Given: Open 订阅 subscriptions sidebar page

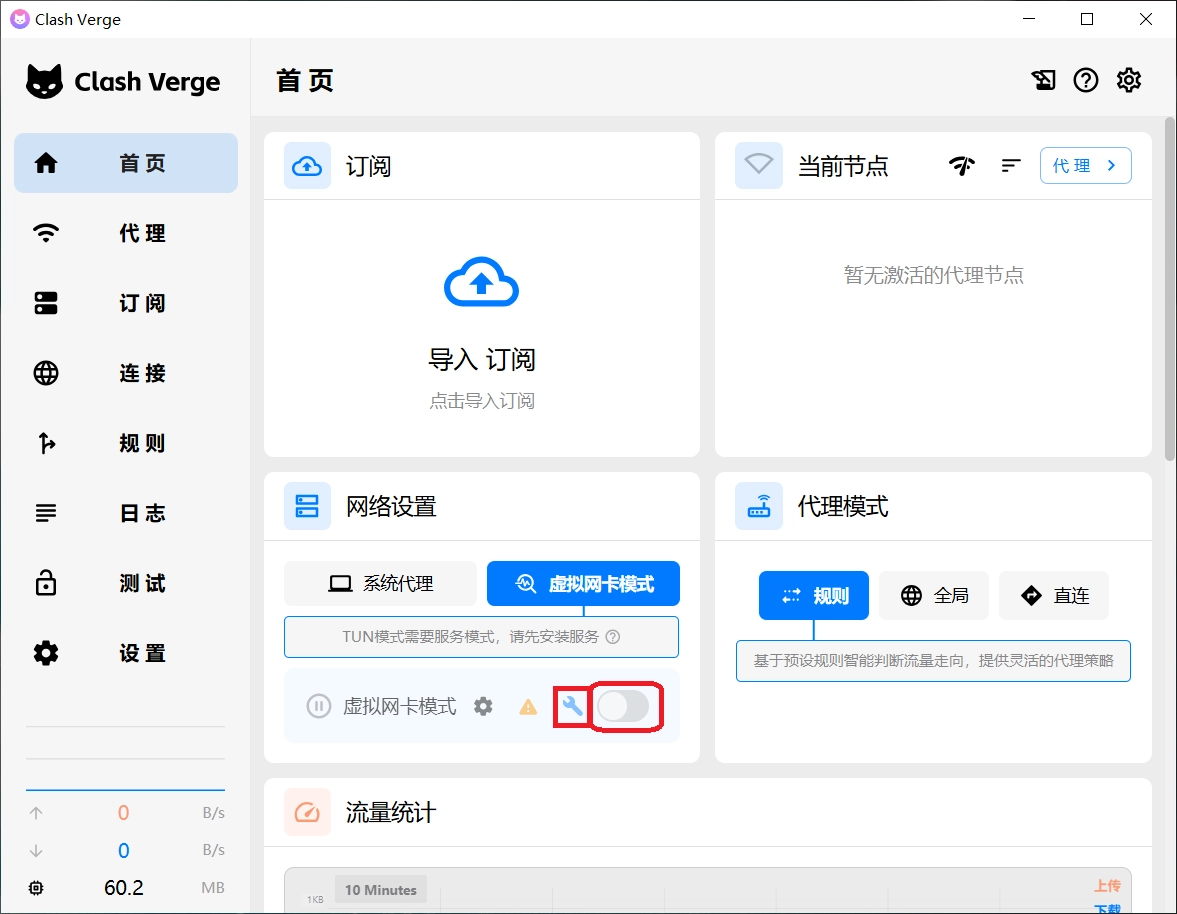Looking at the screenshot, I should [x=125, y=302].
